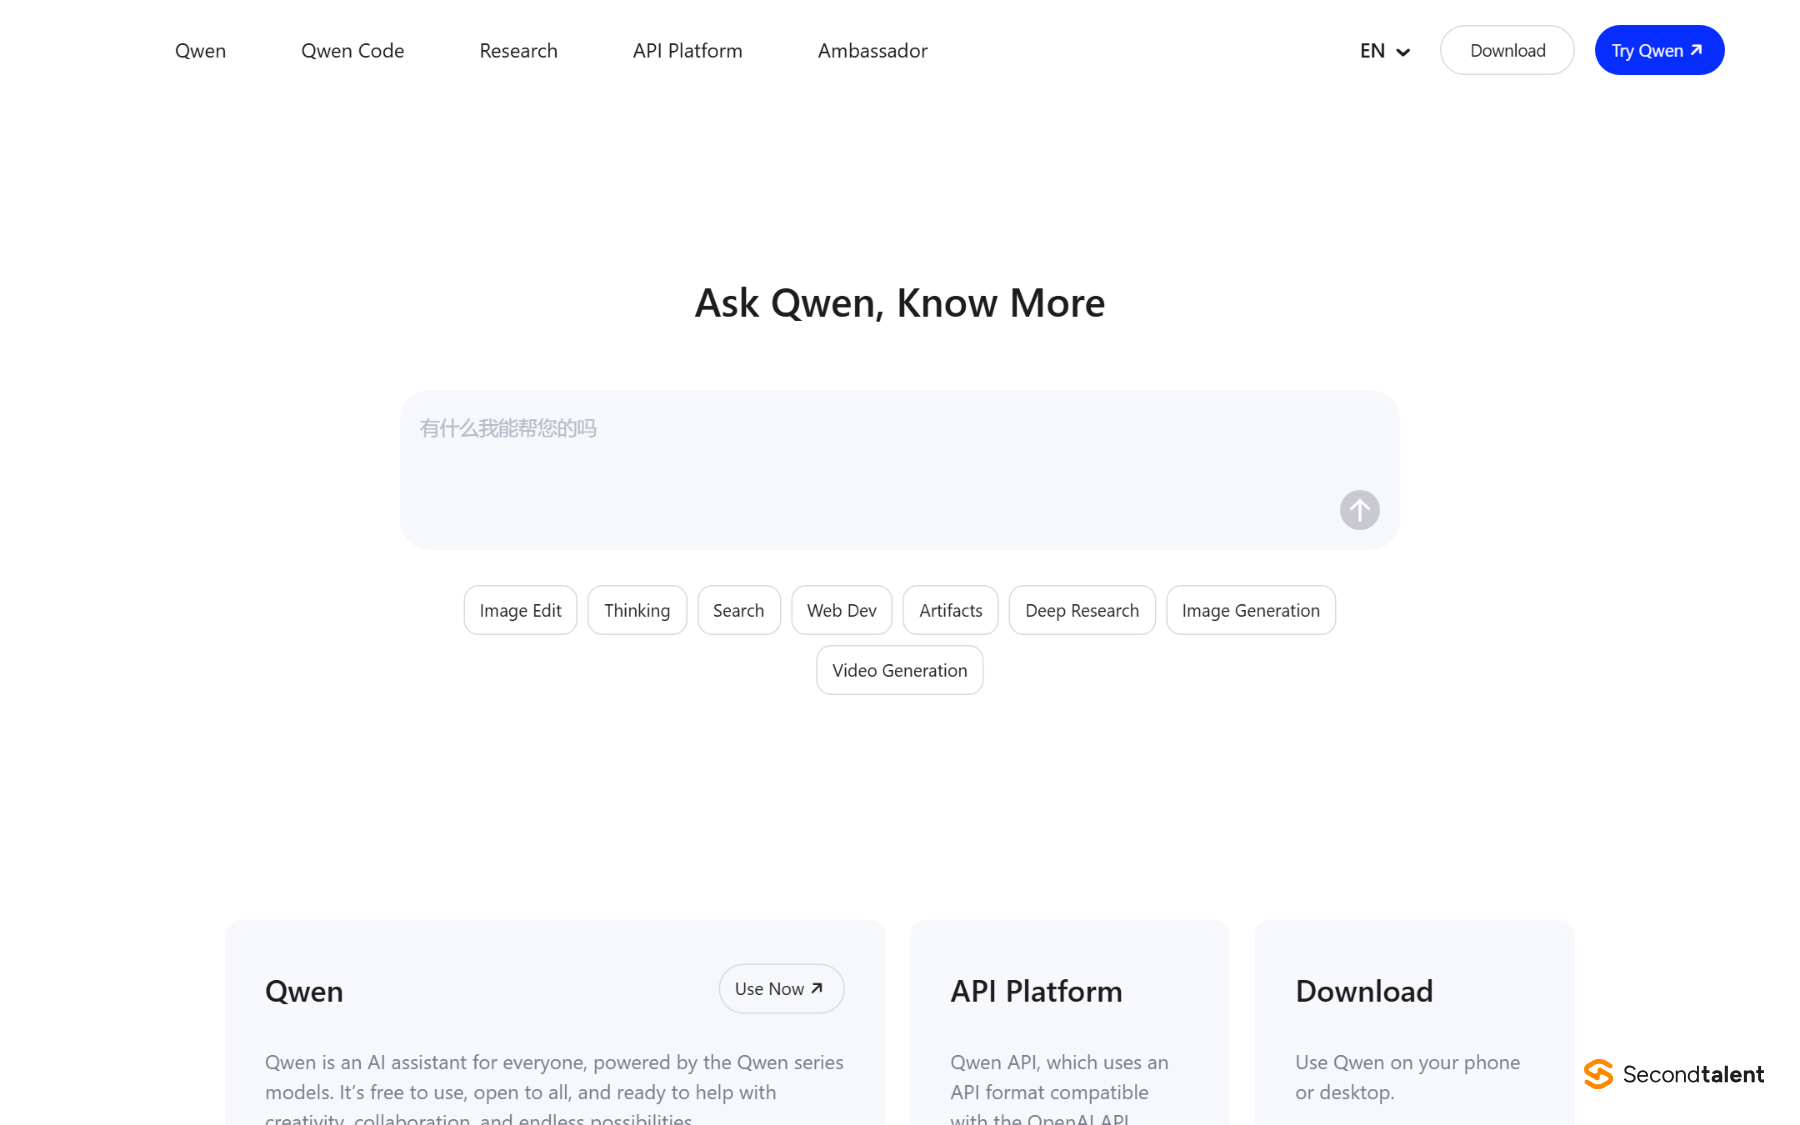Click Use Now on the Qwen card

(781, 989)
